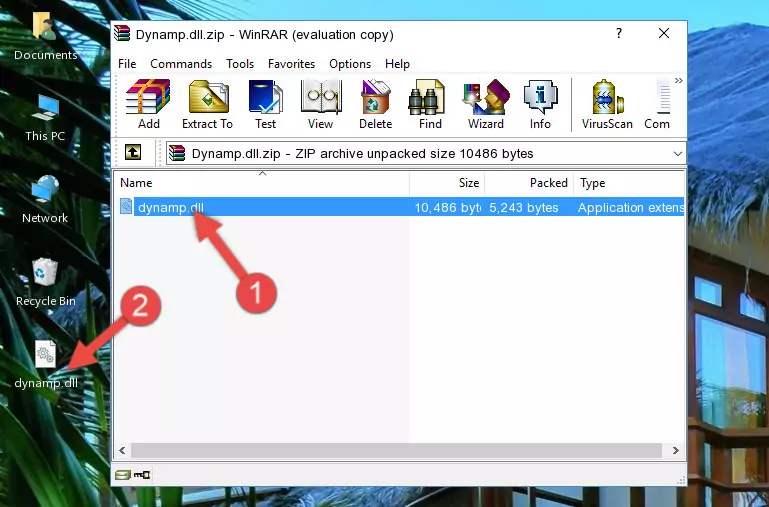The width and height of the screenshot is (769, 507).
Task: Open the Favorites menu
Action: point(291,64)
